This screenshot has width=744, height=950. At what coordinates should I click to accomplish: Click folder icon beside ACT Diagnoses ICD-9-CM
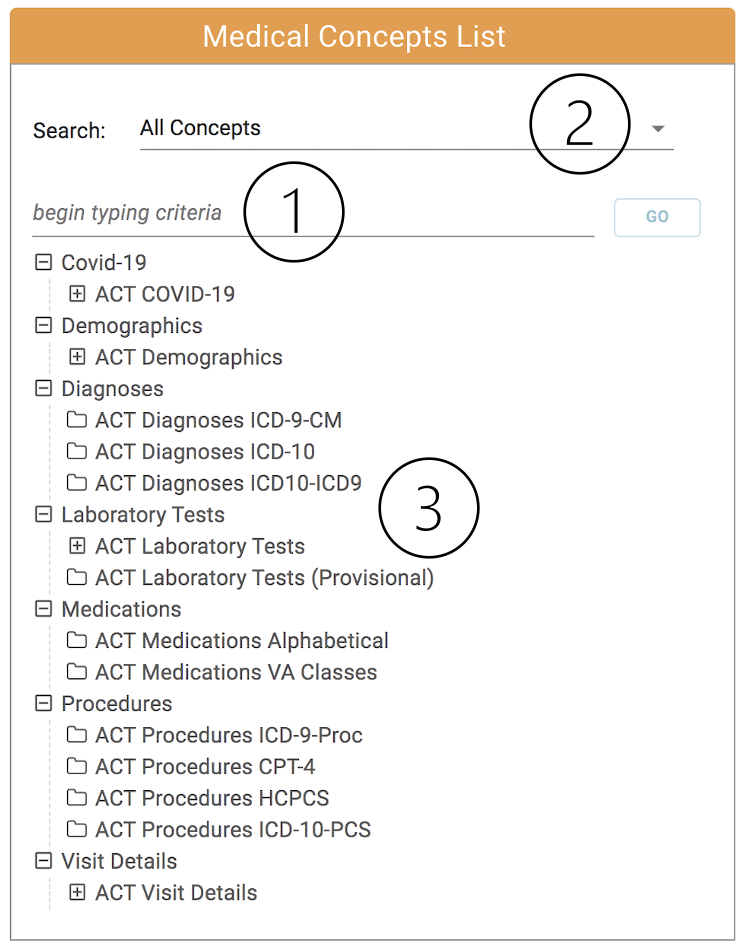[77, 420]
